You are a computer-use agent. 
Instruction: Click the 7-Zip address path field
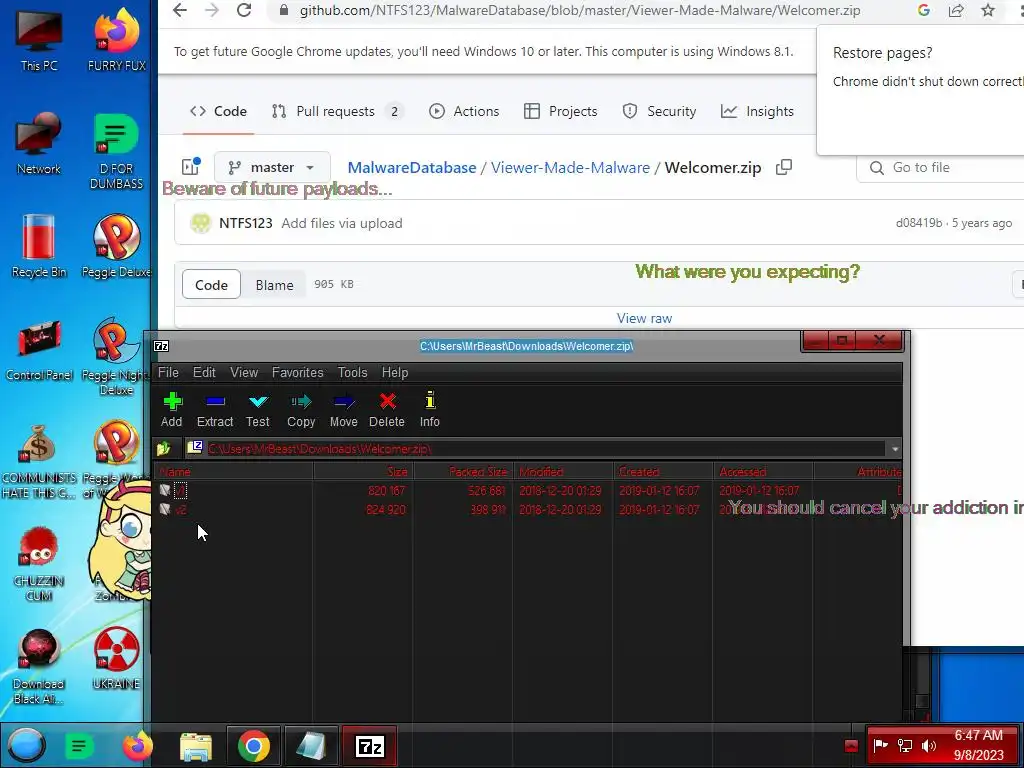tap(536, 449)
